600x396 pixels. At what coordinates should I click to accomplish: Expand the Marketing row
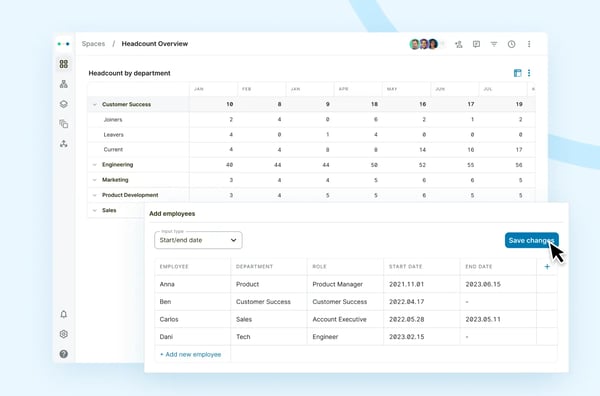[95, 180]
